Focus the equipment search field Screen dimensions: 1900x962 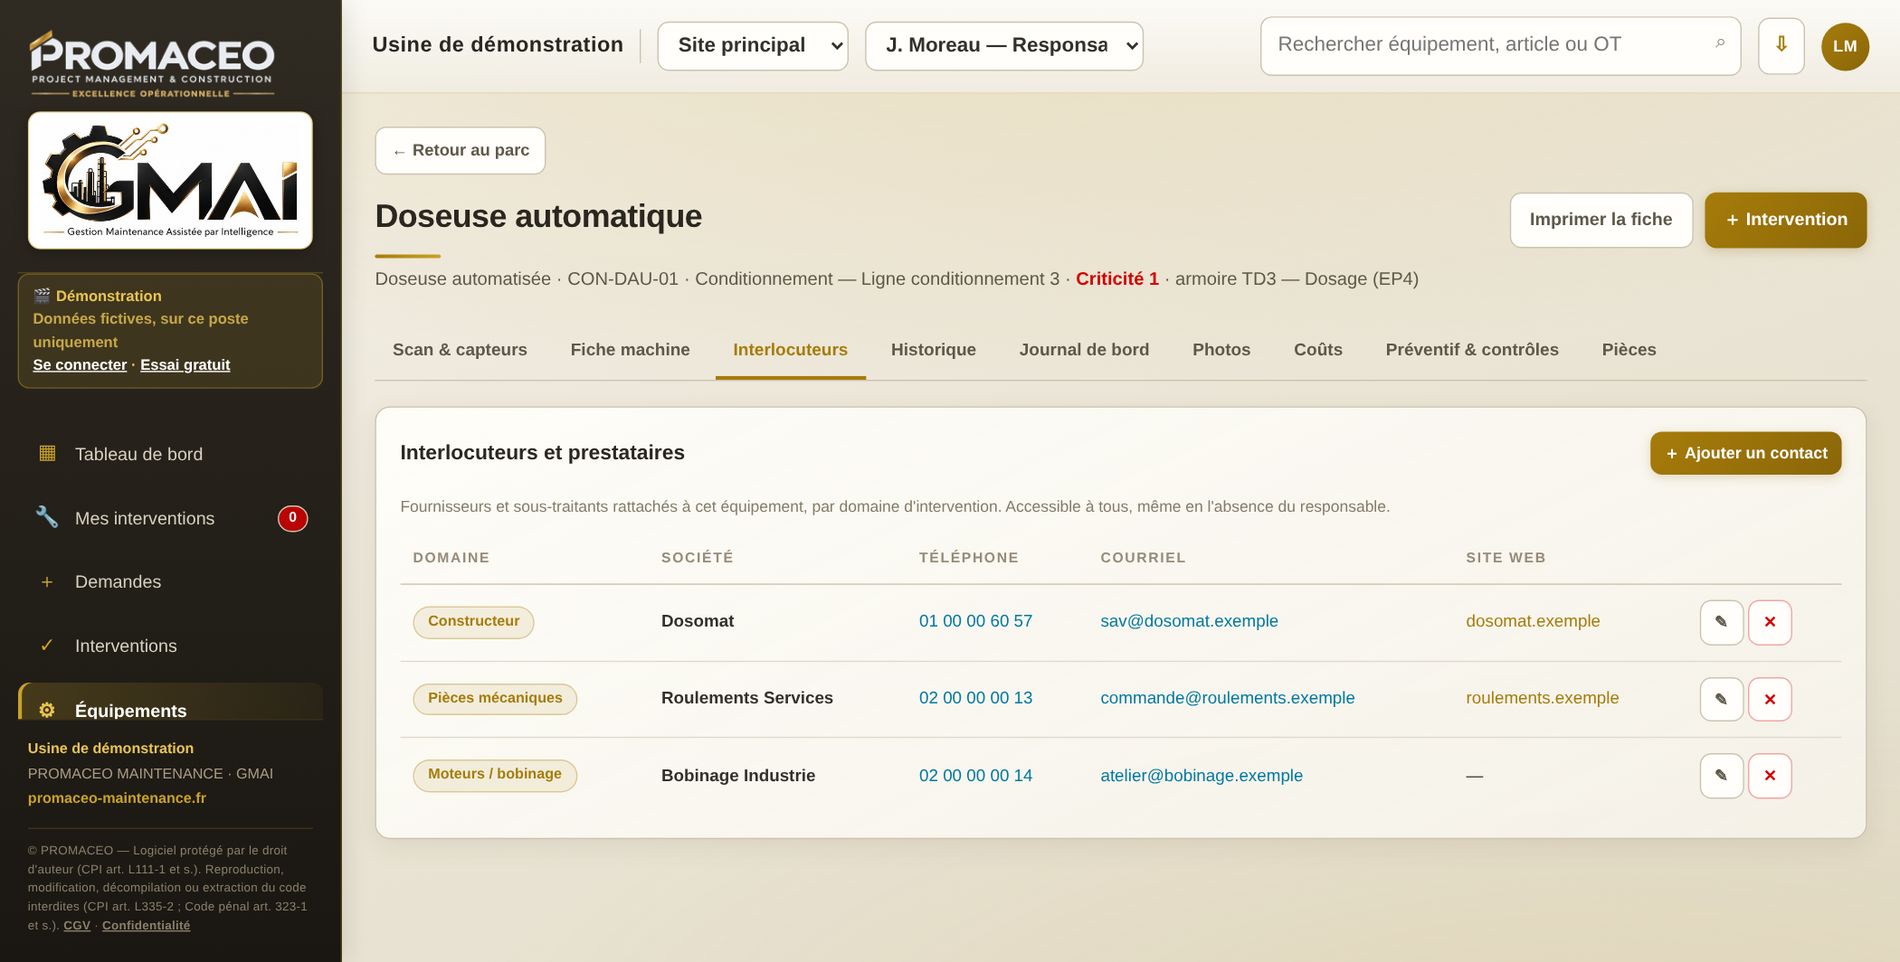tap(1500, 46)
